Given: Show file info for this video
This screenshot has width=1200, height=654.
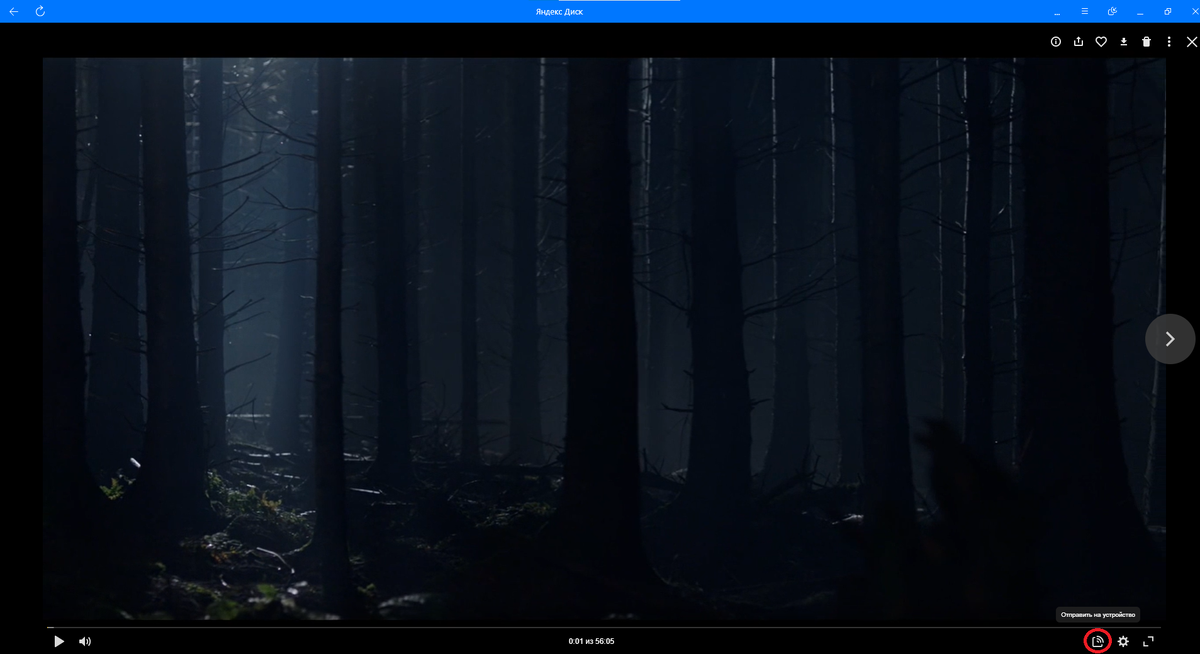Looking at the screenshot, I should (x=1055, y=42).
